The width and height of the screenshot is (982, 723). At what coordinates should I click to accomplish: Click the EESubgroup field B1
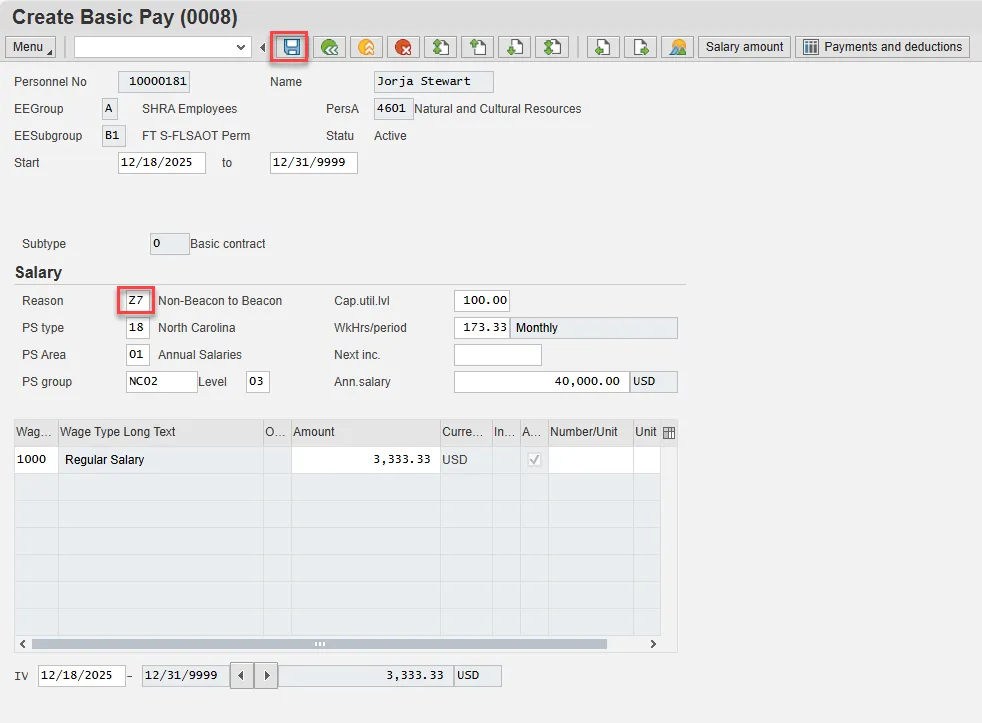pyautogui.click(x=114, y=135)
